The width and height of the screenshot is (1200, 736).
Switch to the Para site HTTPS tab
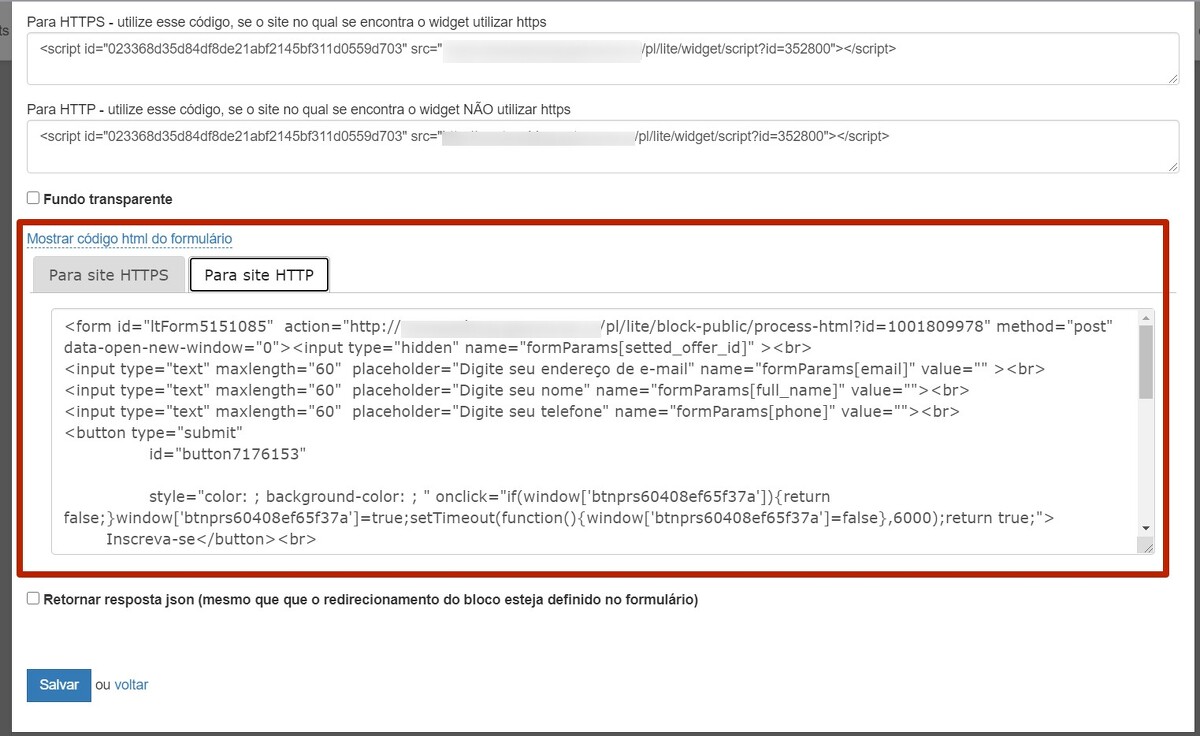click(x=109, y=275)
